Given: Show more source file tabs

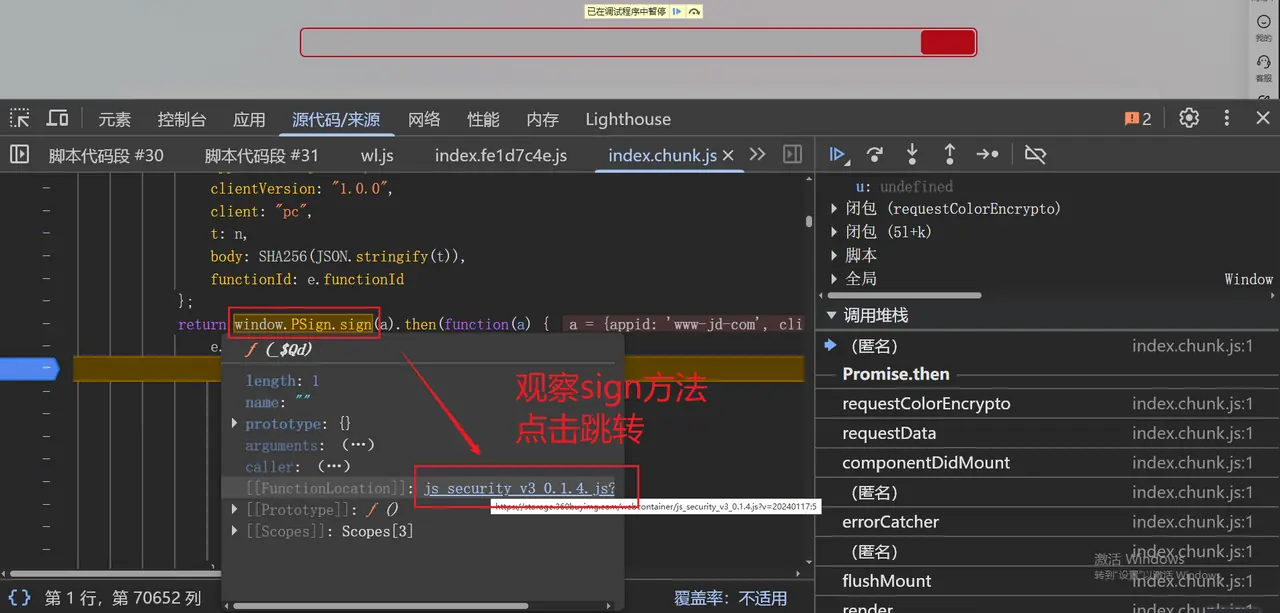Looking at the screenshot, I should tap(757, 155).
